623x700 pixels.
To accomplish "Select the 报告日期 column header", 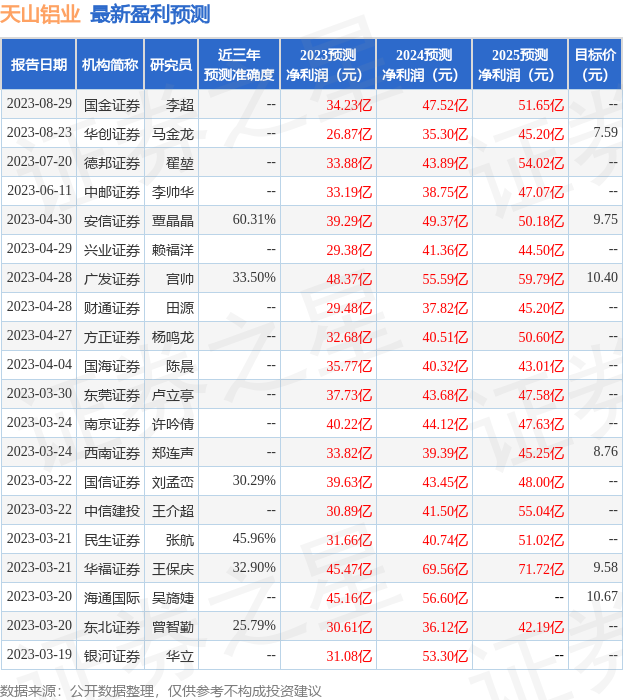I will click(39, 64).
